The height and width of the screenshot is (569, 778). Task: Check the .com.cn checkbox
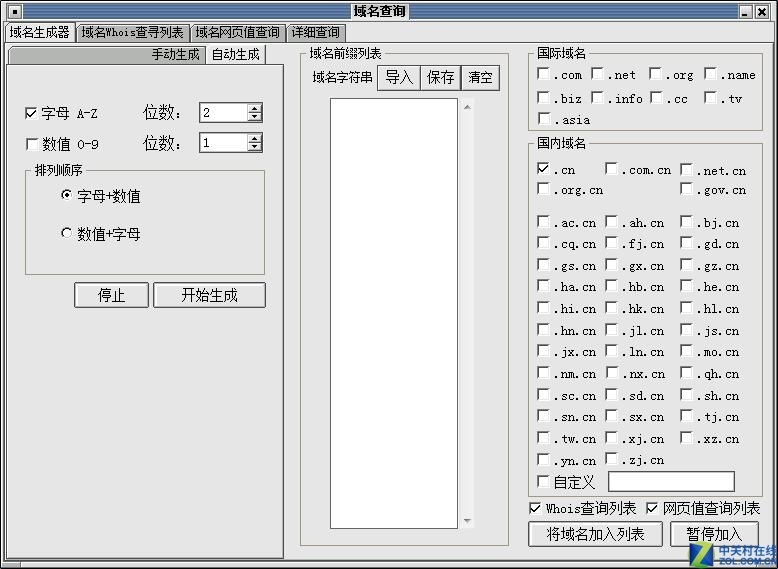(x=611, y=169)
